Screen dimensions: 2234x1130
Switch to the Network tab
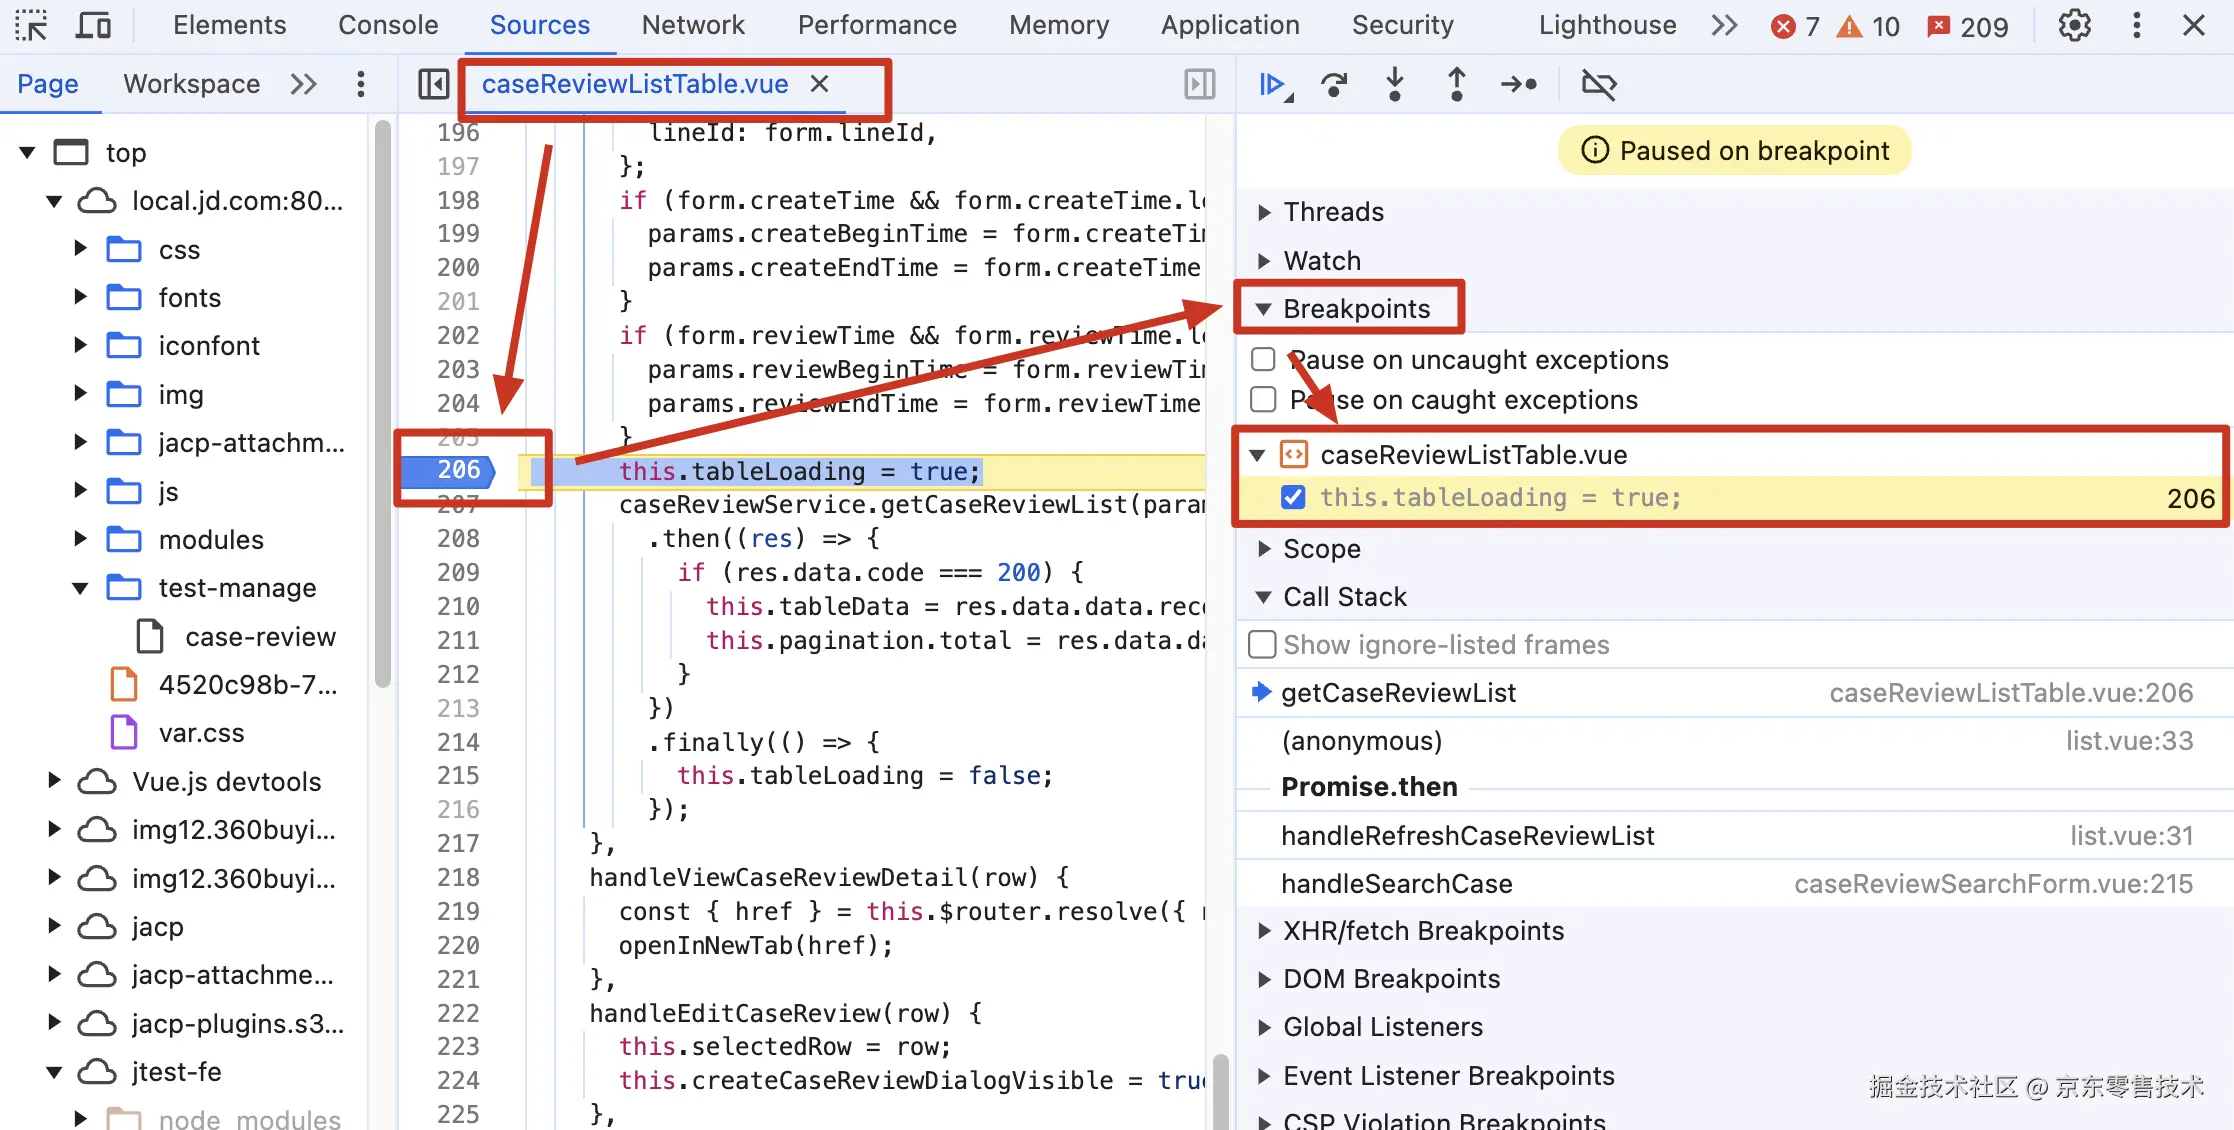tap(693, 26)
